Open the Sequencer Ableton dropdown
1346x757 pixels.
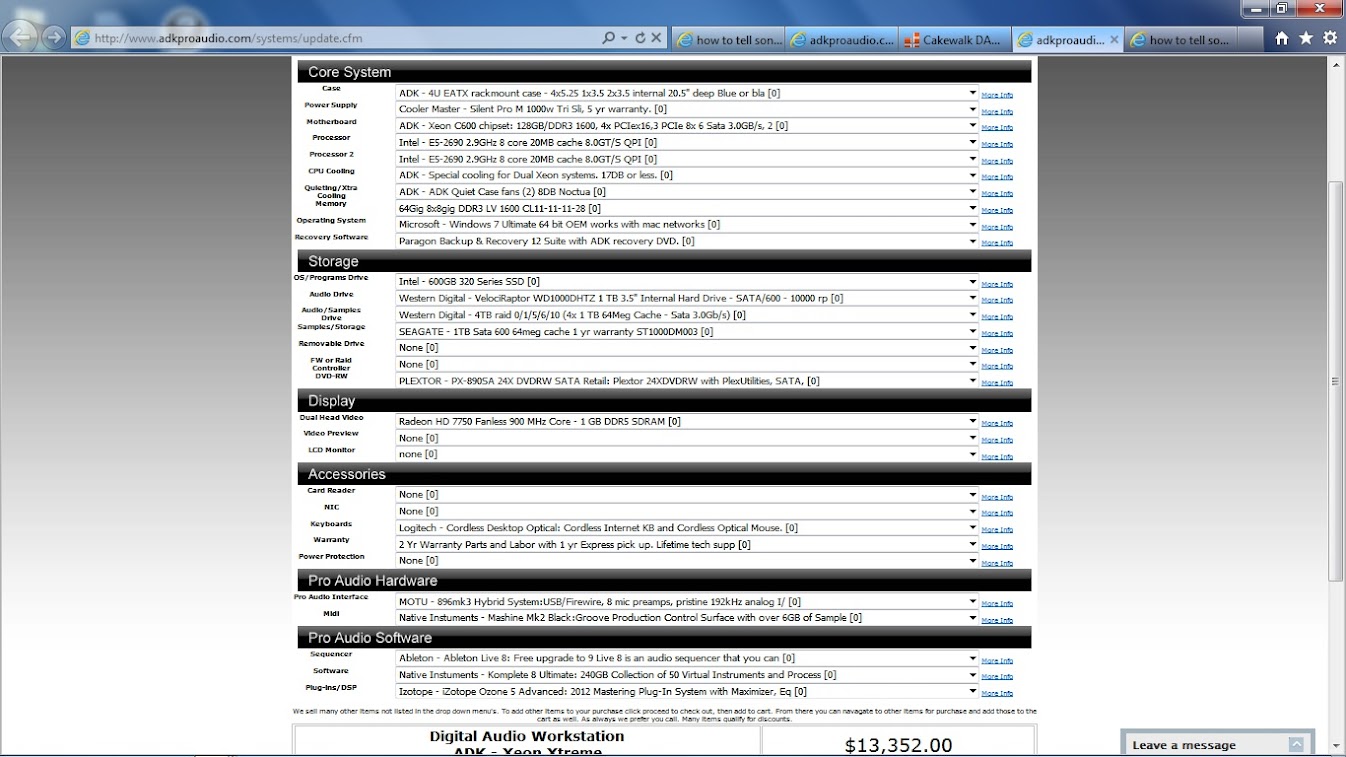point(686,658)
